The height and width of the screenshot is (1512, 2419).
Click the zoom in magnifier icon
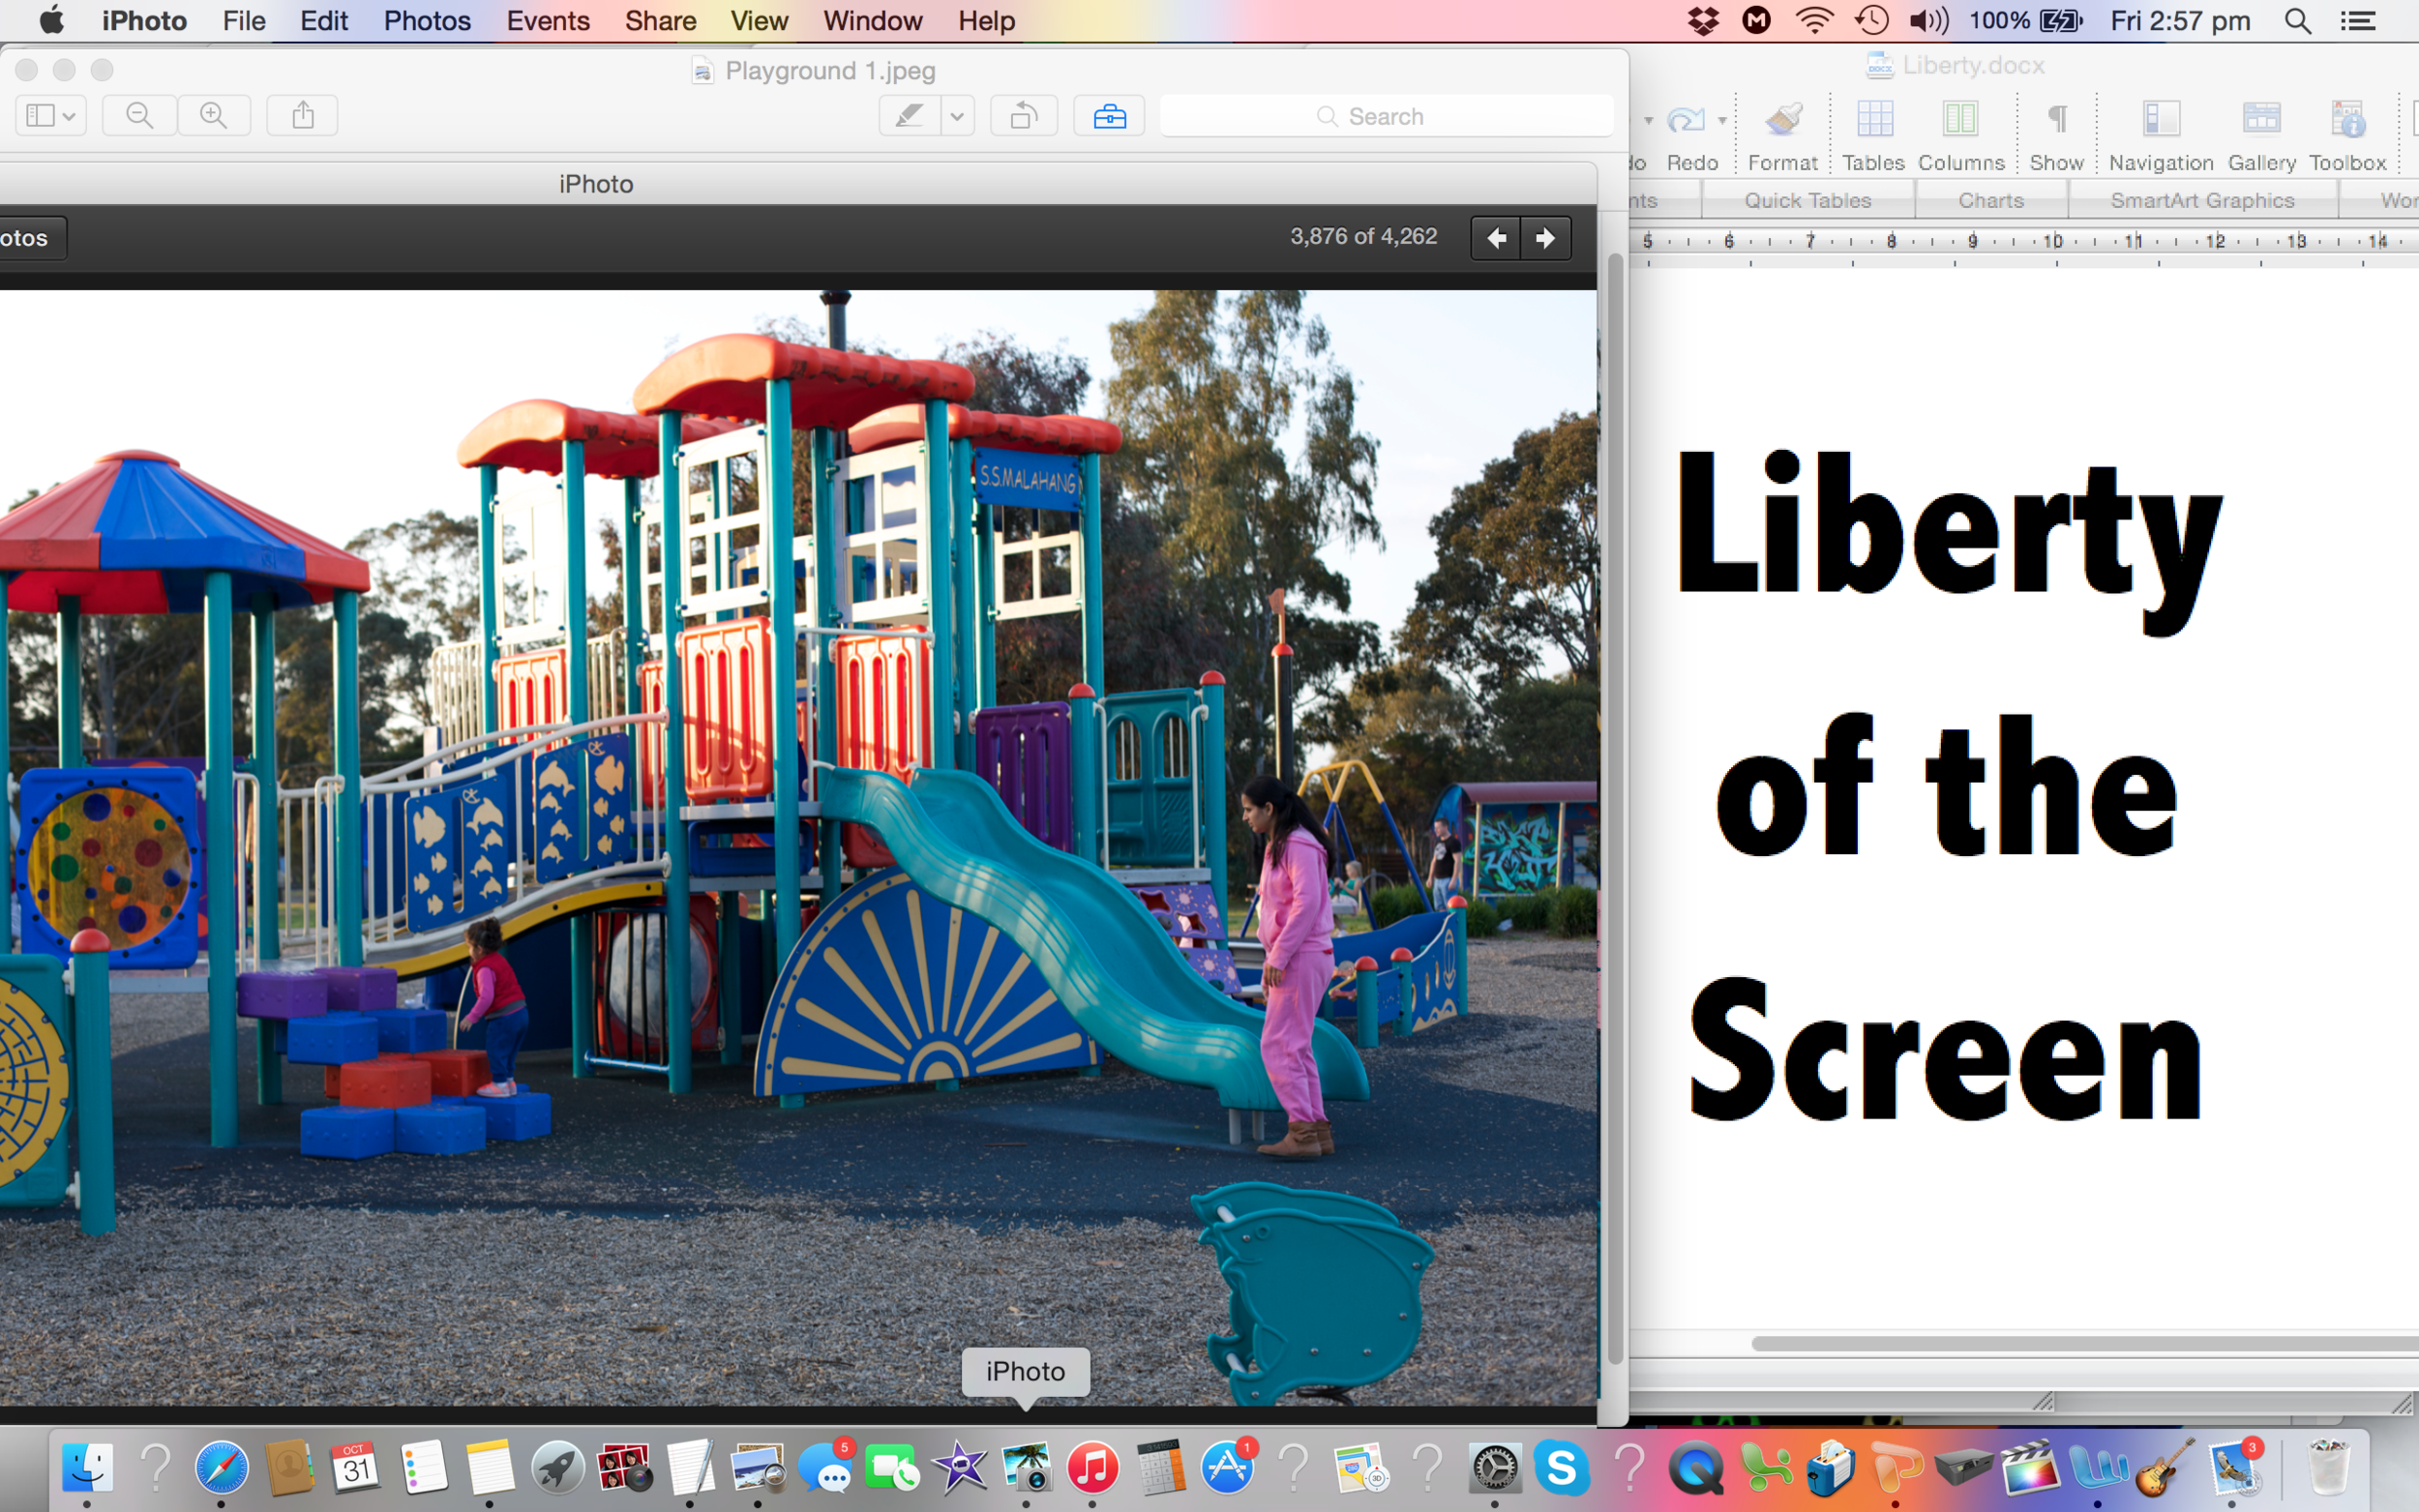(x=213, y=116)
